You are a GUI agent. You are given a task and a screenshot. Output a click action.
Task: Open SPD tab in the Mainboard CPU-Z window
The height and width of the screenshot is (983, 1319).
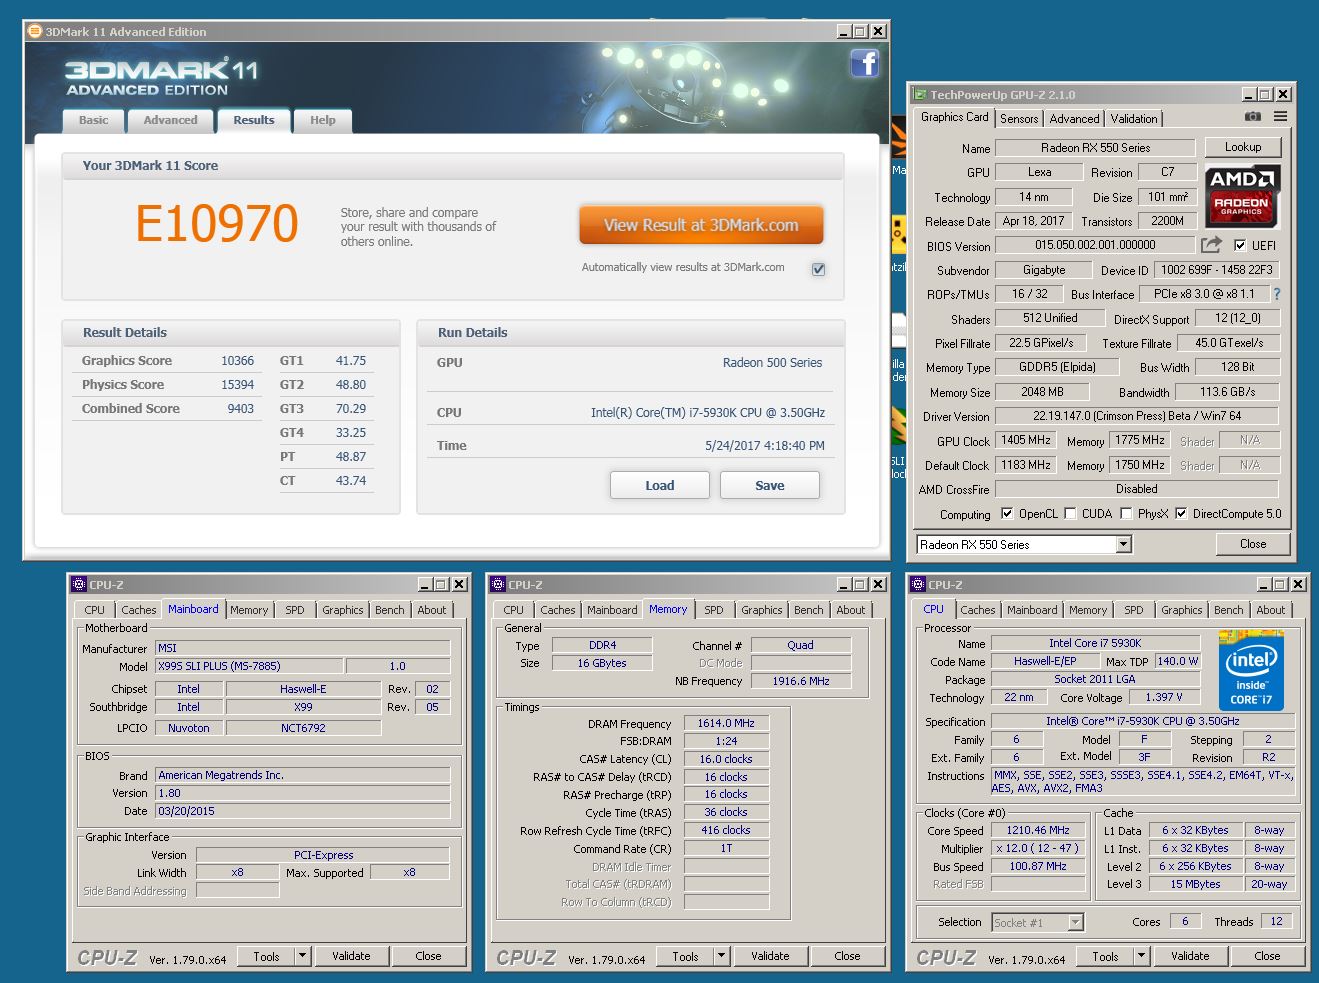[x=295, y=610]
